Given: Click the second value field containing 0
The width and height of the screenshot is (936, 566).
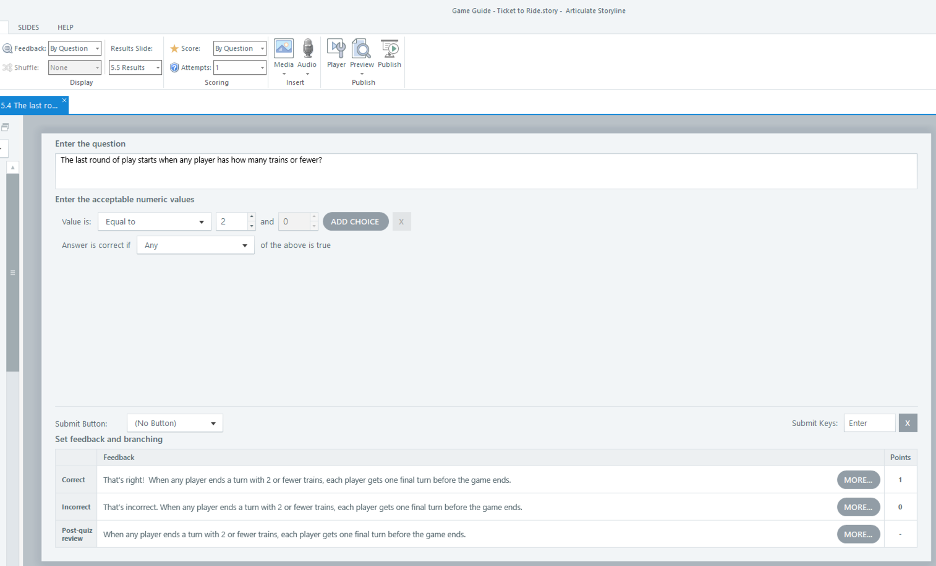Looking at the screenshot, I should [294, 222].
